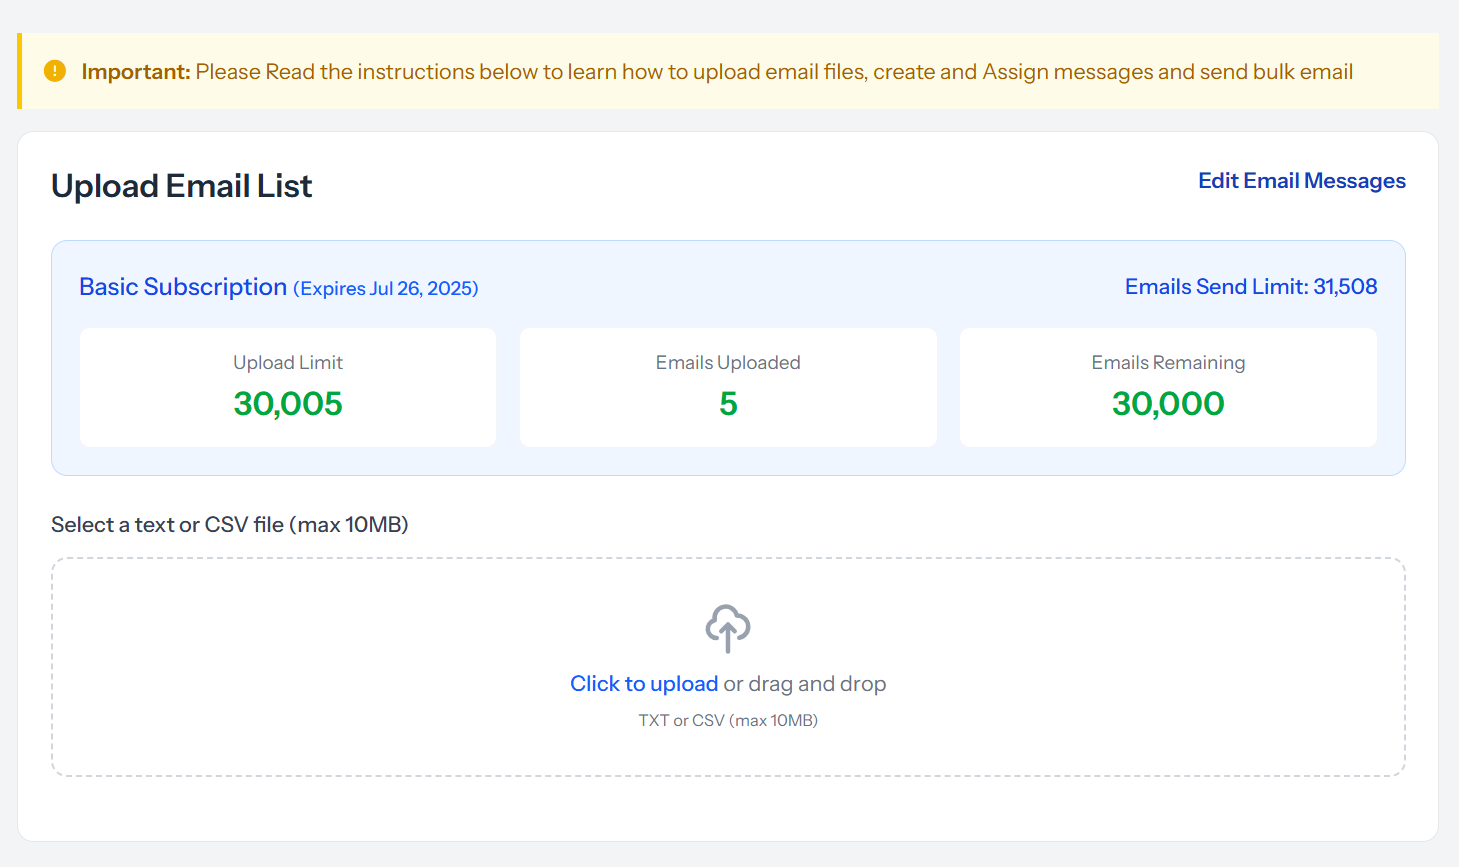Click the Basic Subscription heading
This screenshot has height=867, width=1459.
pos(183,287)
